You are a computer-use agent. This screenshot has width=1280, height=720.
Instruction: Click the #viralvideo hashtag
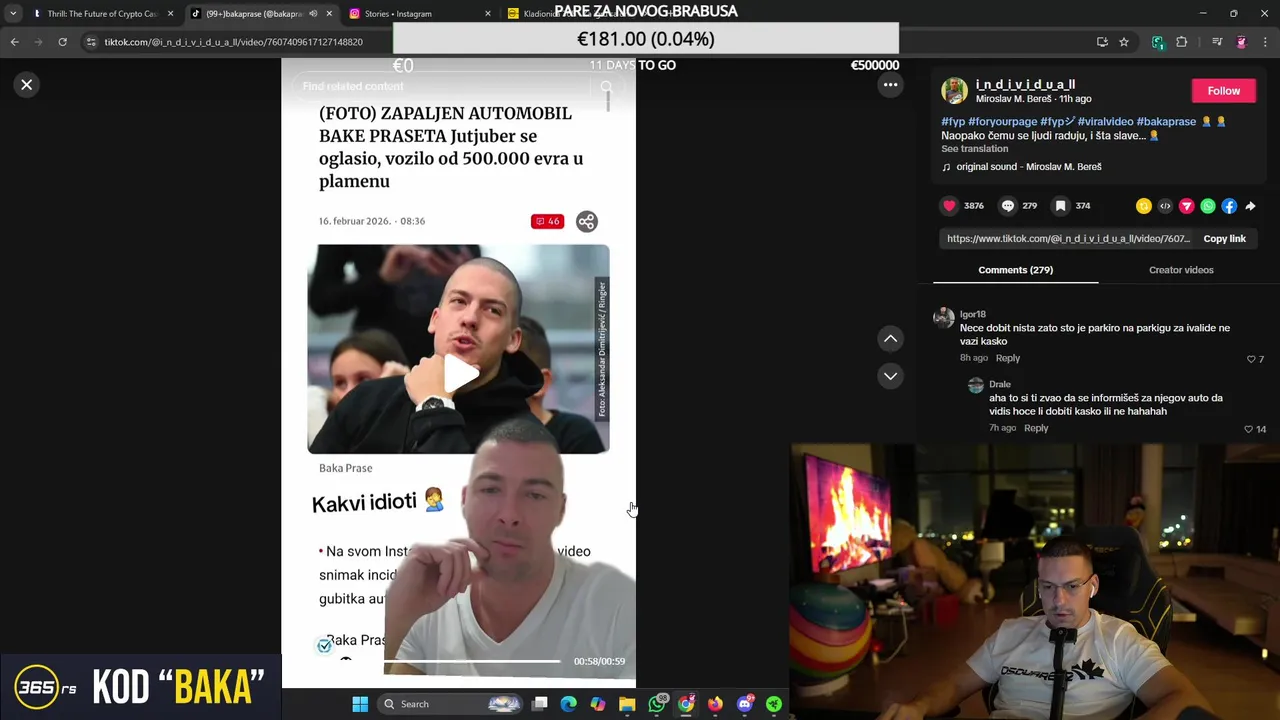(x=1105, y=122)
